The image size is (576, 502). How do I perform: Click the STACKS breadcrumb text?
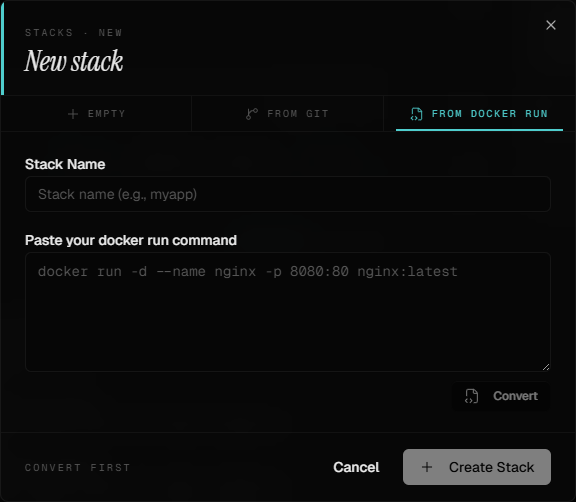pos(49,33)
